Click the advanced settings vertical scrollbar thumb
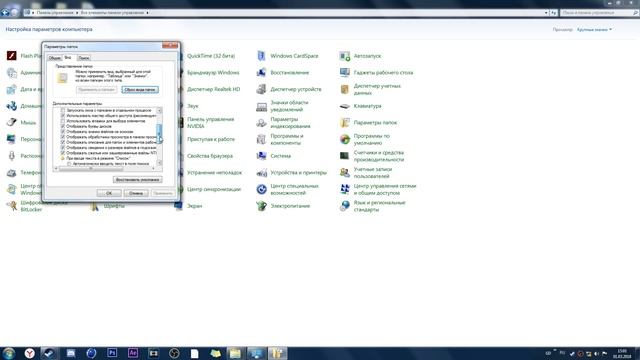Viewport: 640px width, 360px height. tap(159, 133)
